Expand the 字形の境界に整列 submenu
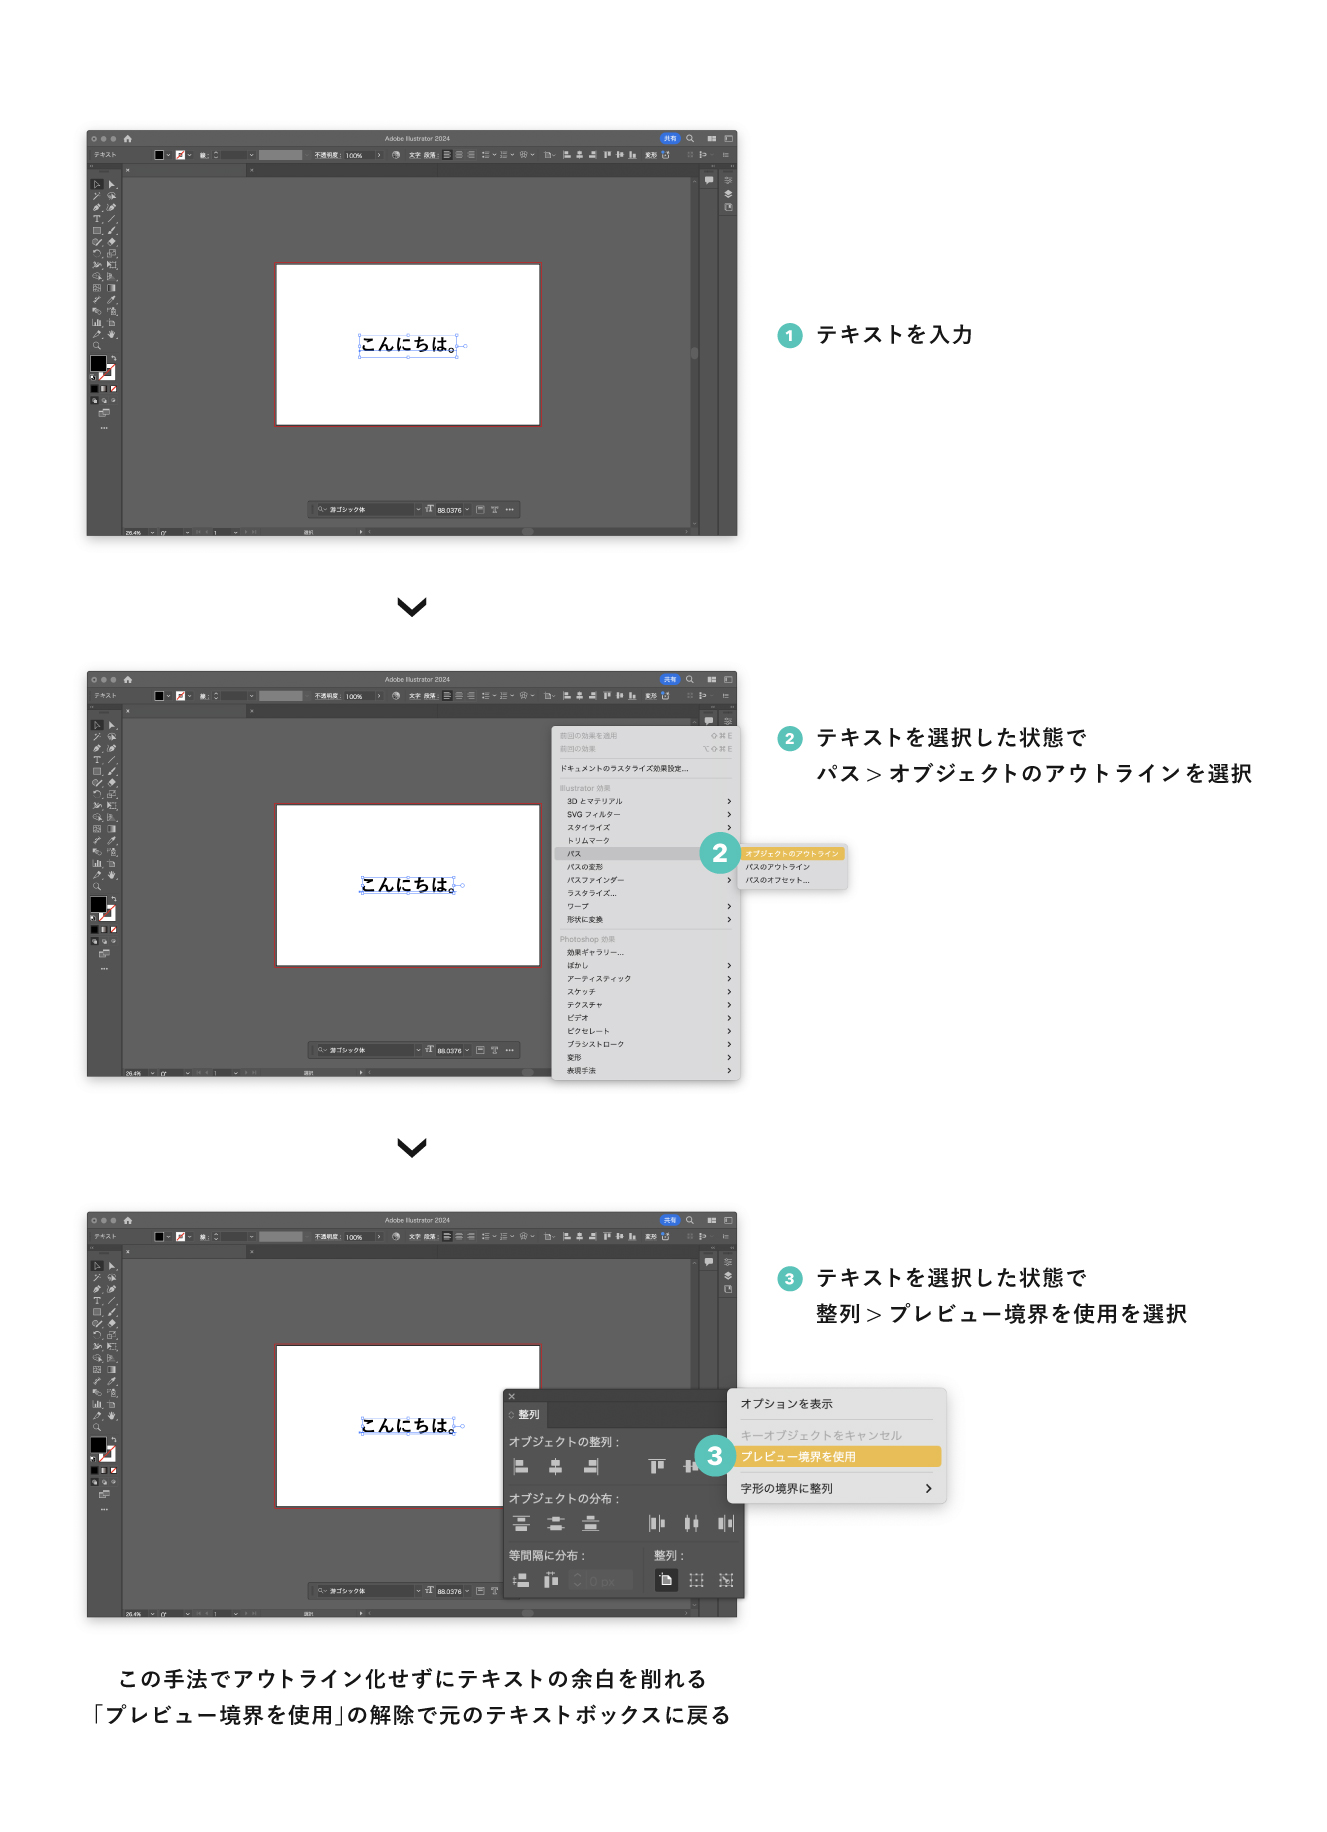Image resolution: width=1327 pixels, height=1832 pixels. point(928,1489)
